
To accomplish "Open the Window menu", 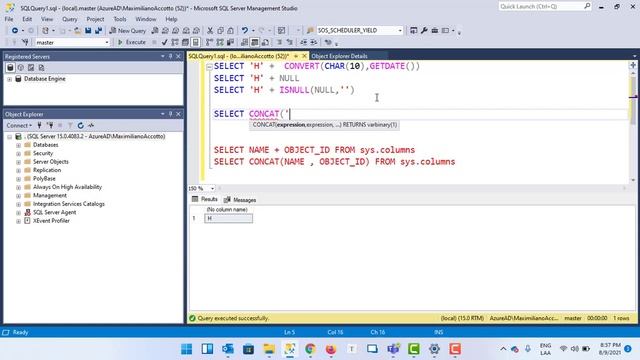I will coord(145,19).
